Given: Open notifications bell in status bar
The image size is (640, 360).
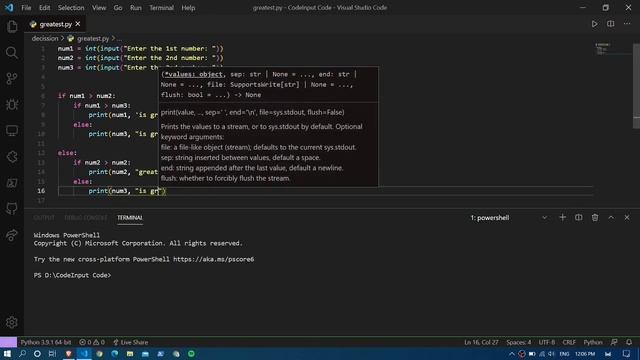Looking at the screenshot, I should [629, 342].
